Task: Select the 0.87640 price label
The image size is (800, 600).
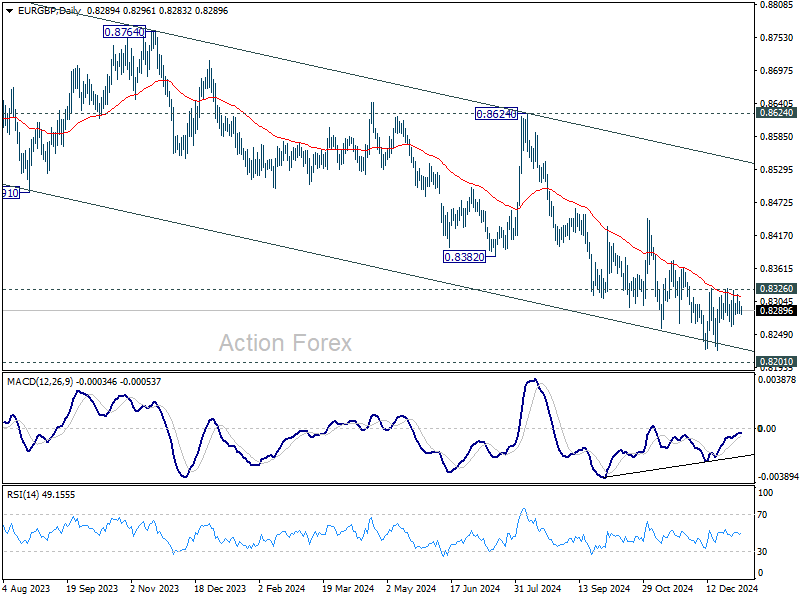Action: click(124, 32)
